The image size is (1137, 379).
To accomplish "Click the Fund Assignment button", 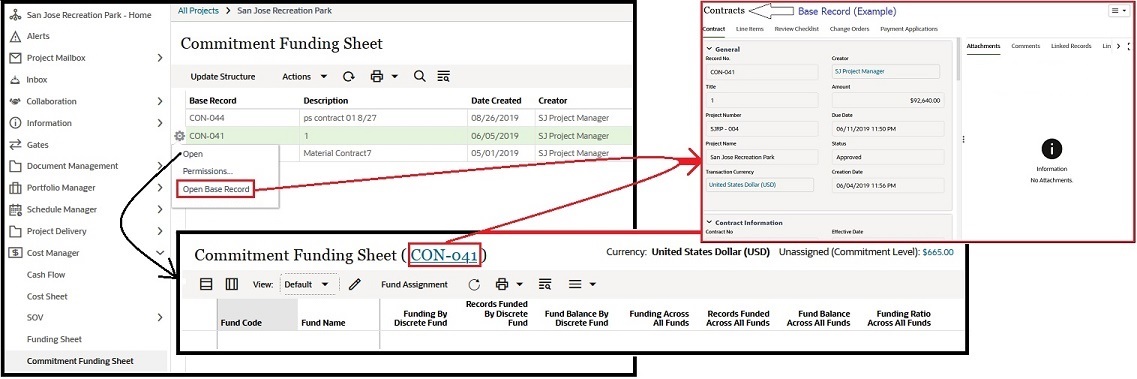I will click(x=414, y=285).
